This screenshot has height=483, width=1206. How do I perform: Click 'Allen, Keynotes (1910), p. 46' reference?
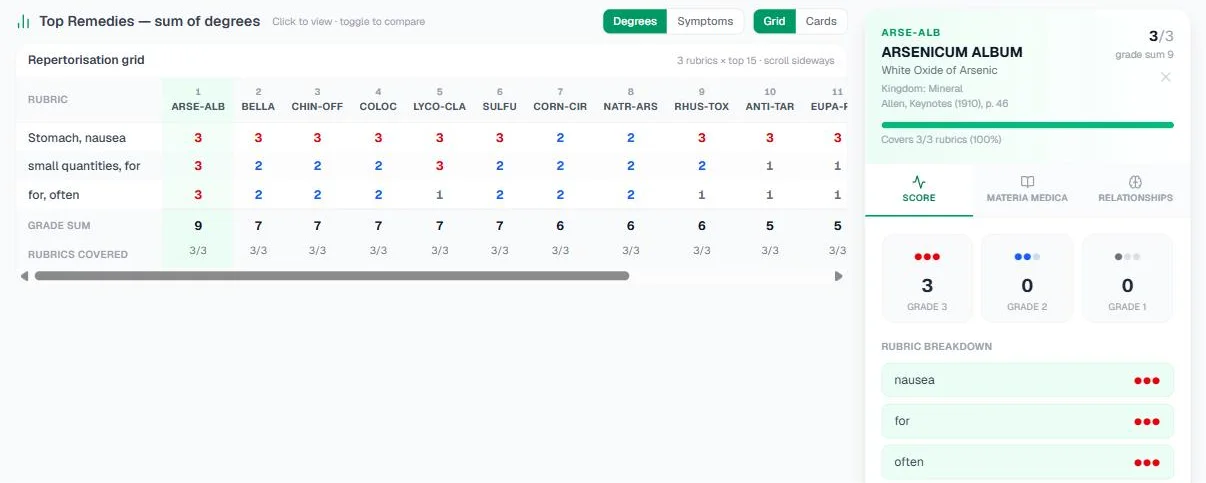[x=945, y=103]
